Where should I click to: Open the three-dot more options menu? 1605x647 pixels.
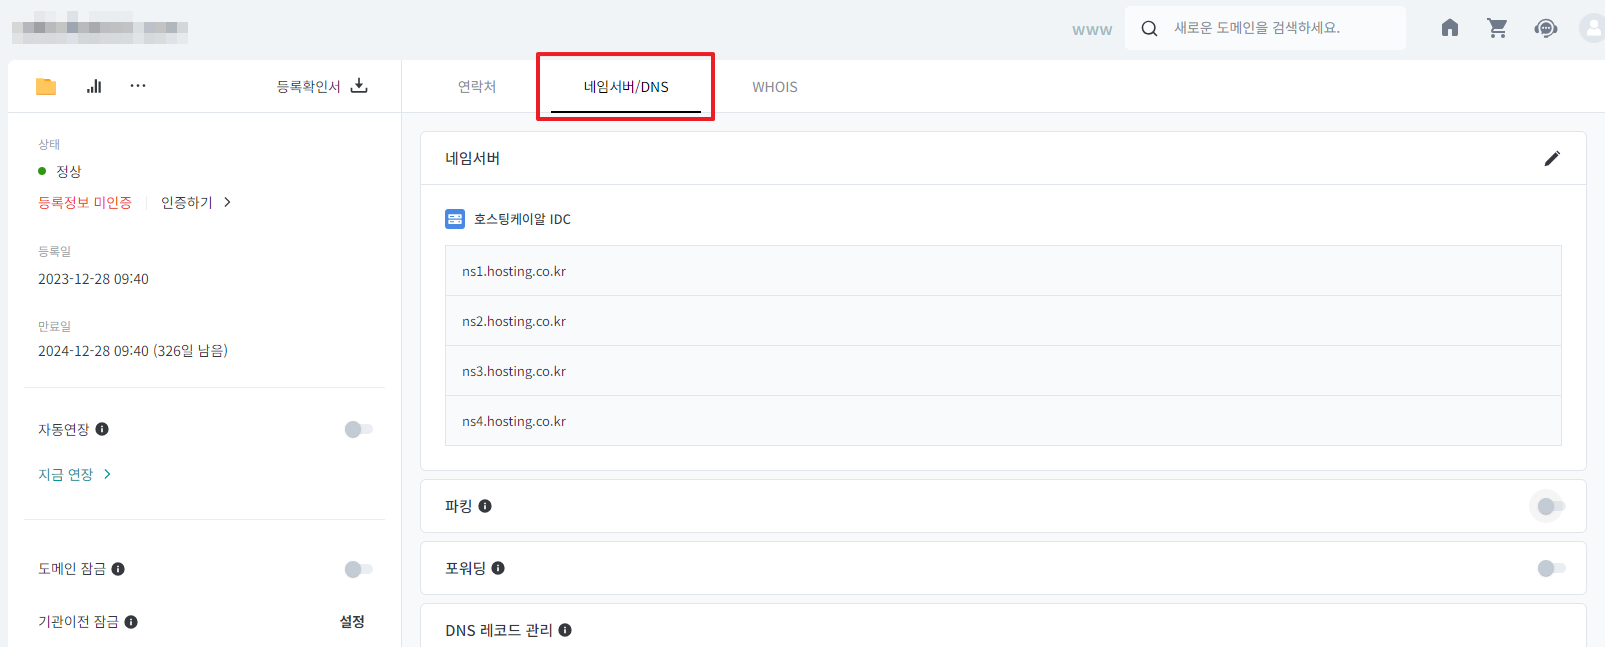(x=138, y=86)
